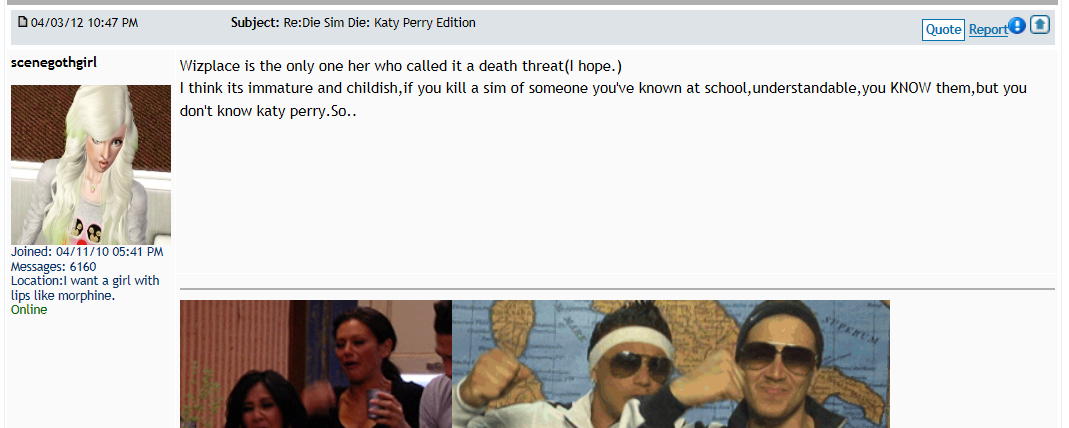Jump to top using the up-arrow icon
1069x428 pixels.
click(1040, 25)
